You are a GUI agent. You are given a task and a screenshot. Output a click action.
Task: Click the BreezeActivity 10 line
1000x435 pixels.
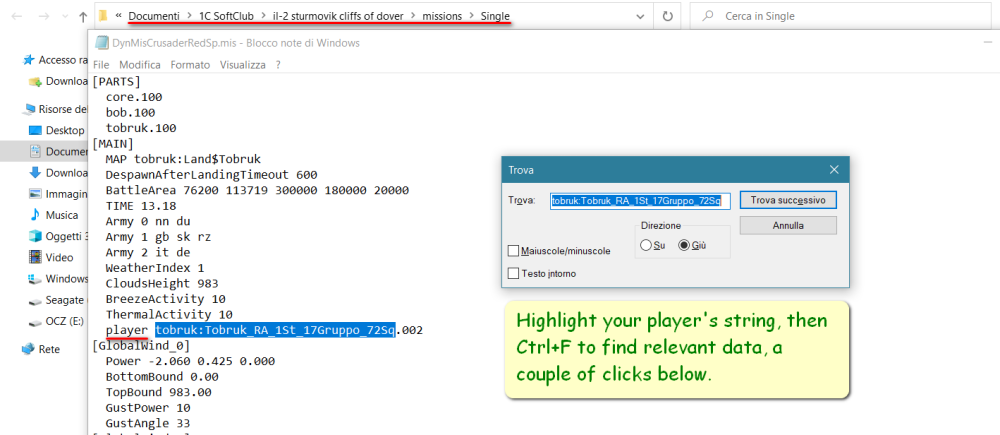[165, 299]
